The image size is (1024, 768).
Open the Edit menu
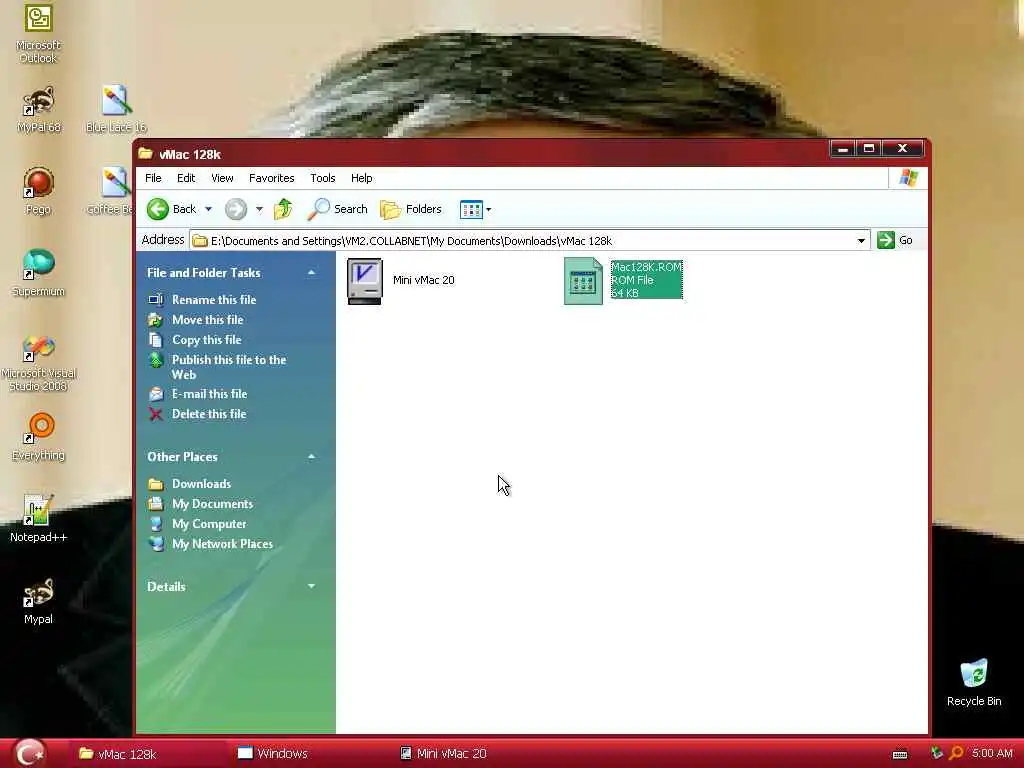[186, 178]
